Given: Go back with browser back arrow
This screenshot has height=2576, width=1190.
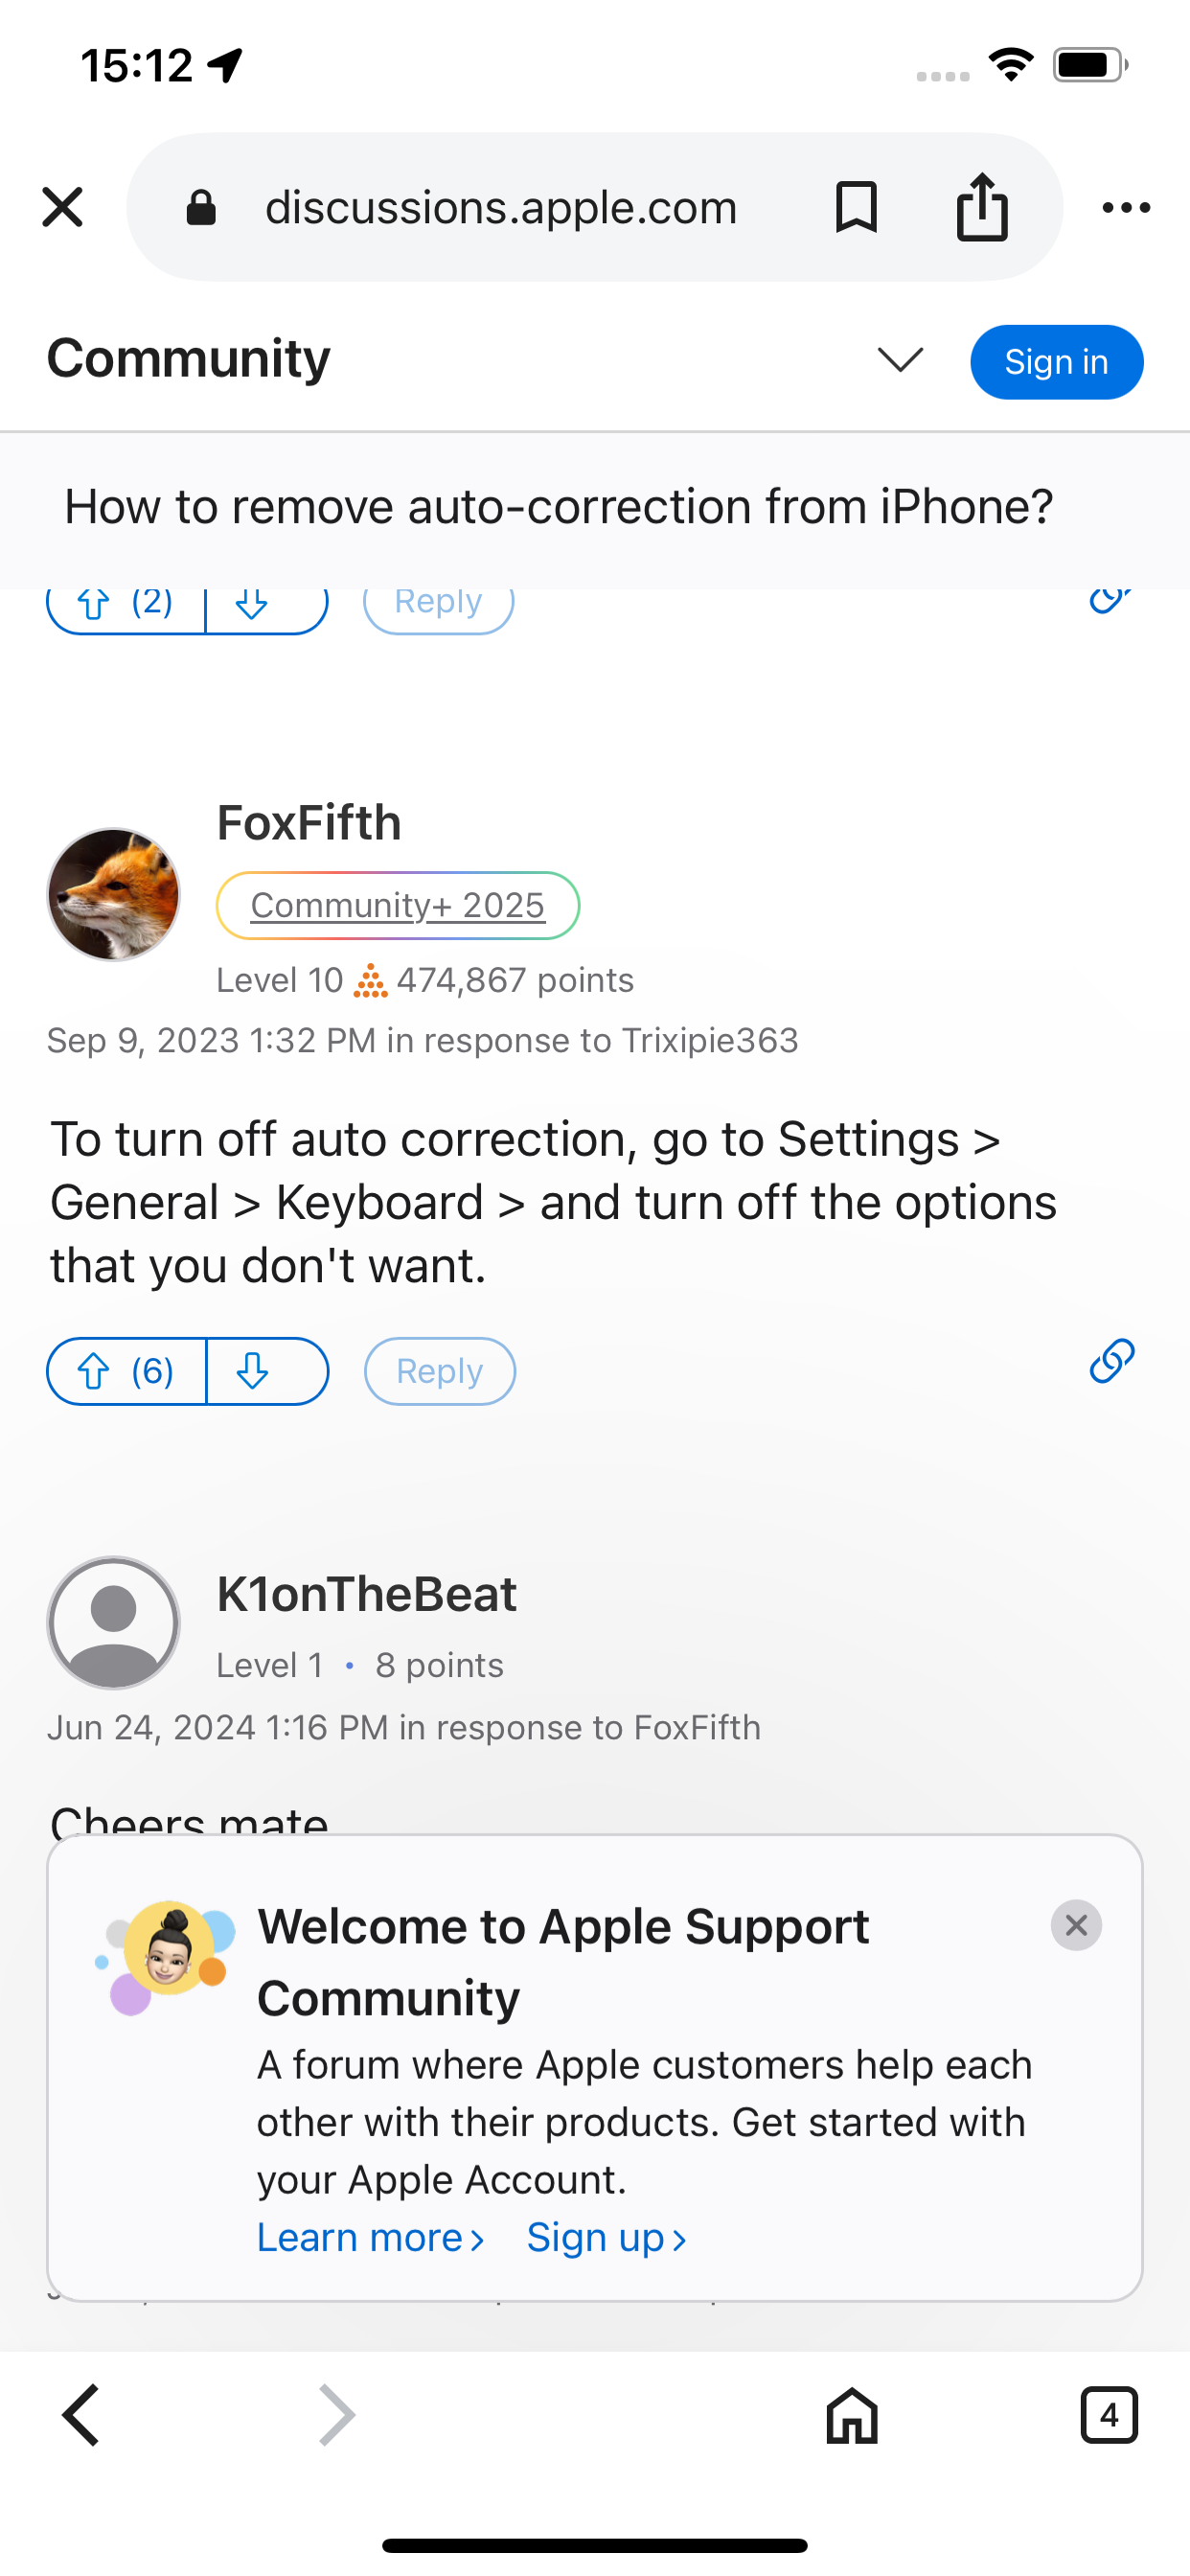Looking at the screenshot, I should point(81,2415).
